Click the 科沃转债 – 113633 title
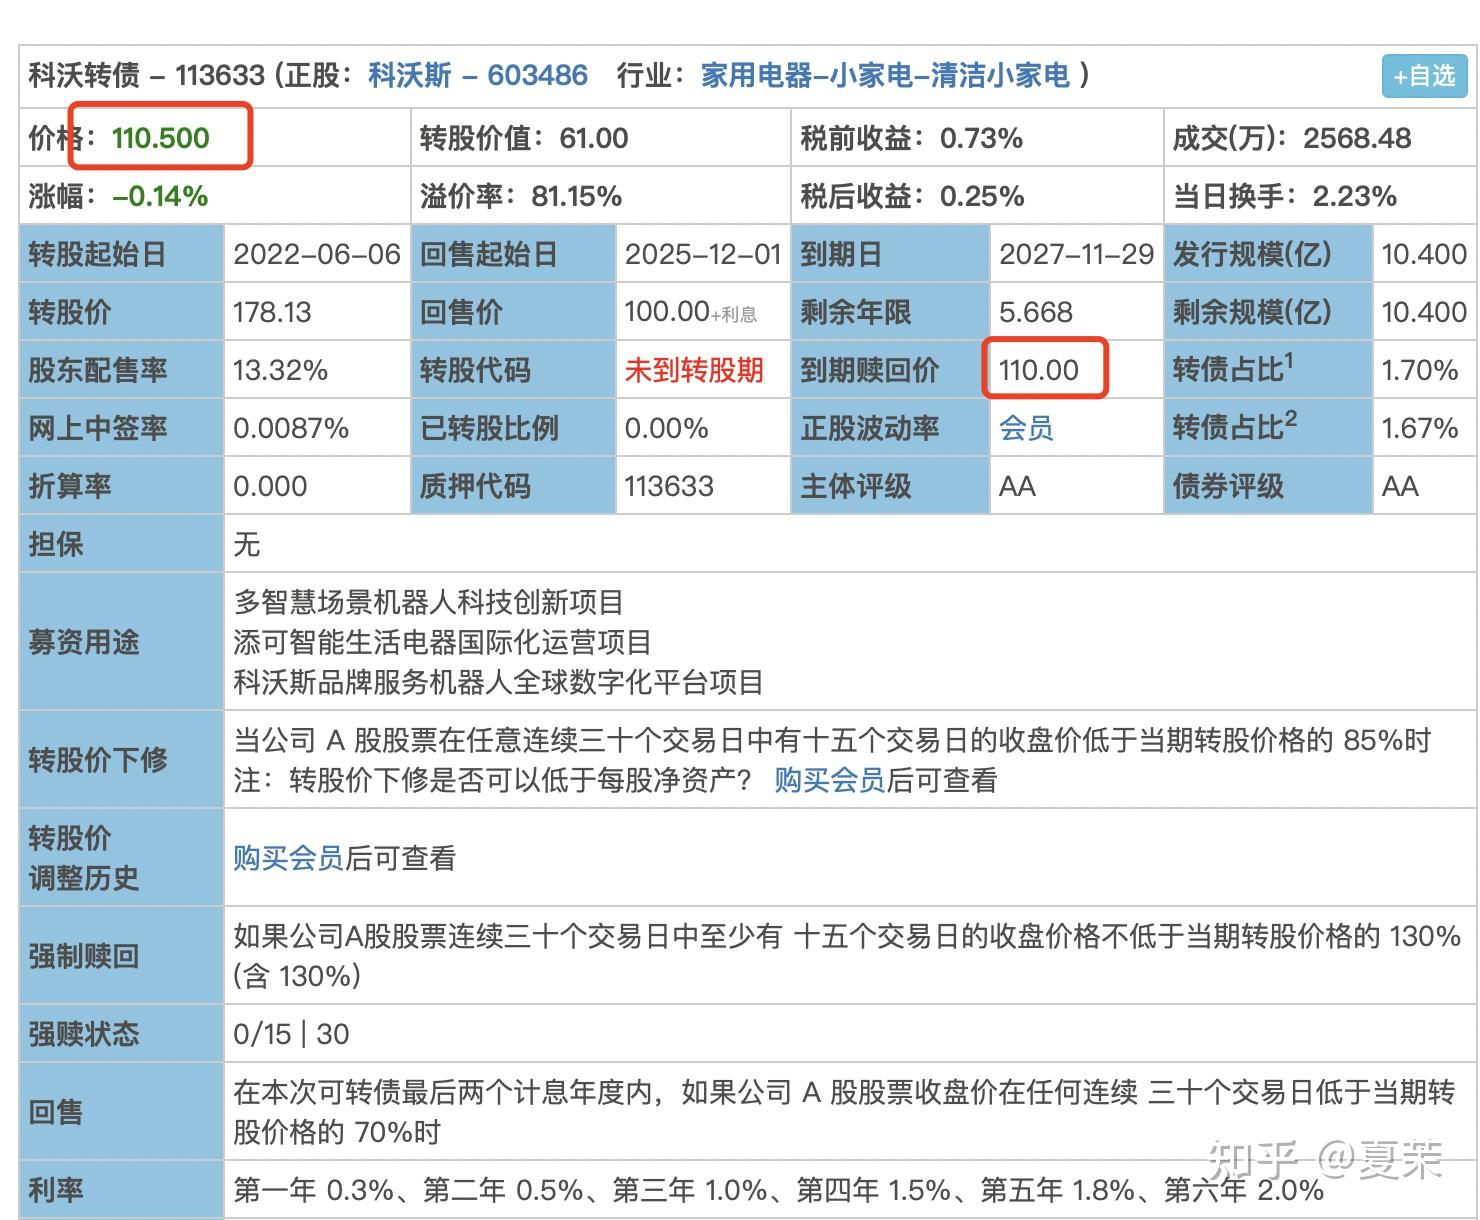The height and width of the screenshot is (1220, 1480). [x=147, y=75]
